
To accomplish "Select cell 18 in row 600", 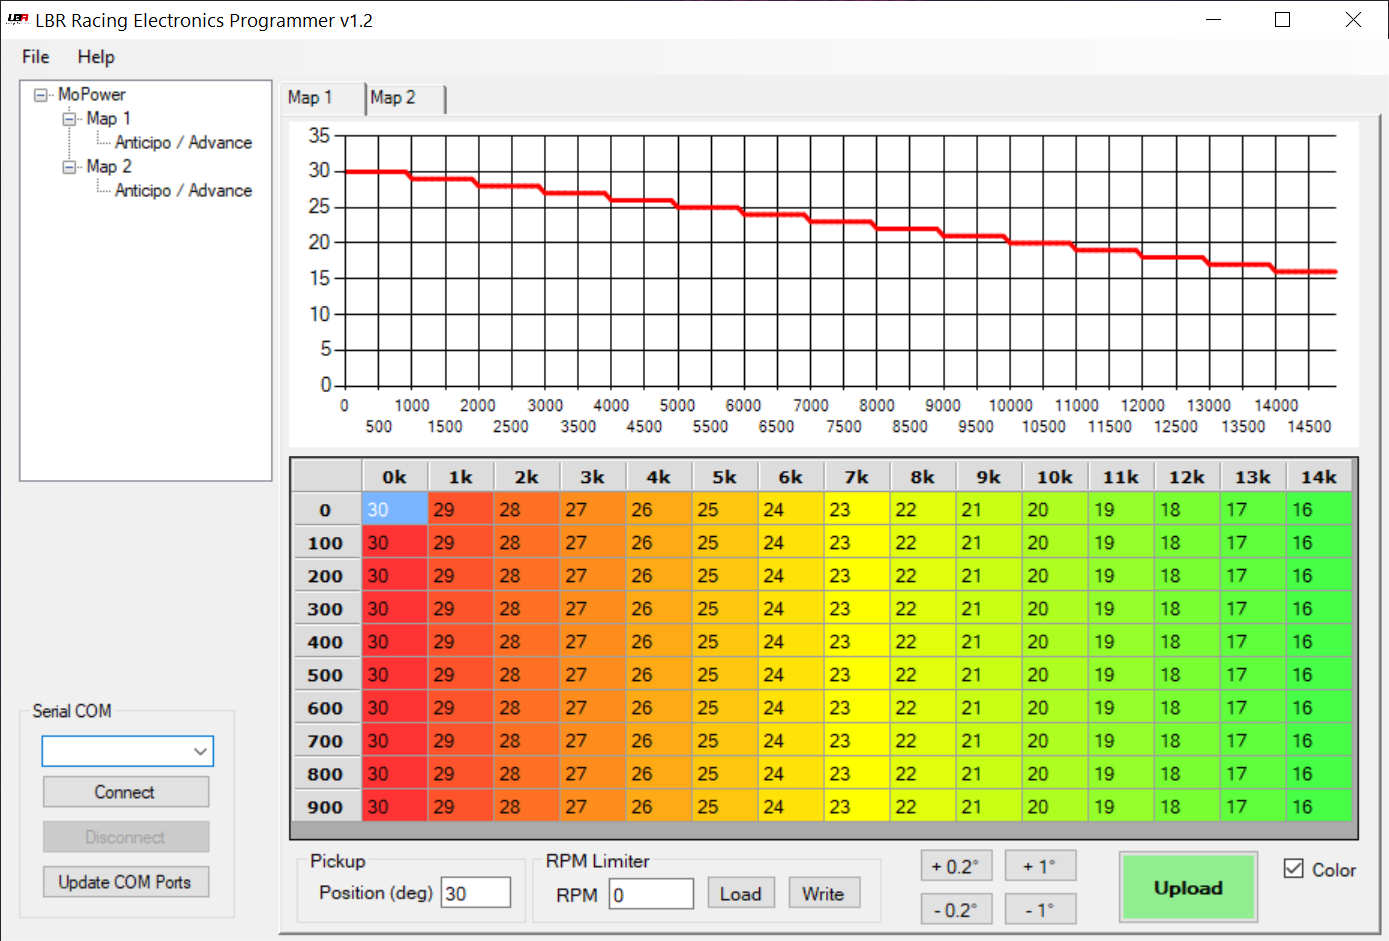I will click(1187, 708).
